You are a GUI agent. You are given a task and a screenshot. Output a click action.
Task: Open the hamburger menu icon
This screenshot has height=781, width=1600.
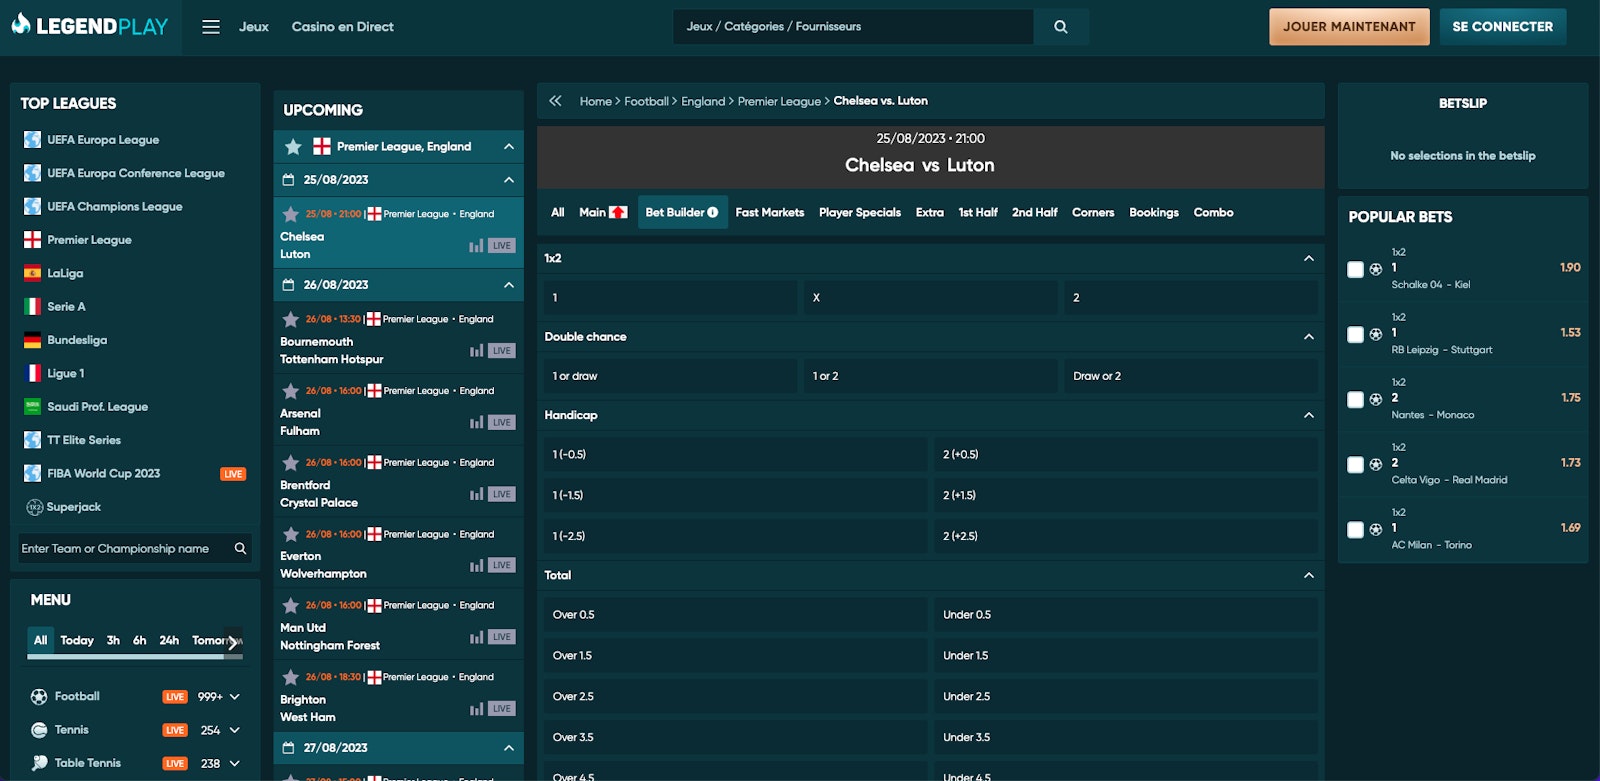(211, 27)
